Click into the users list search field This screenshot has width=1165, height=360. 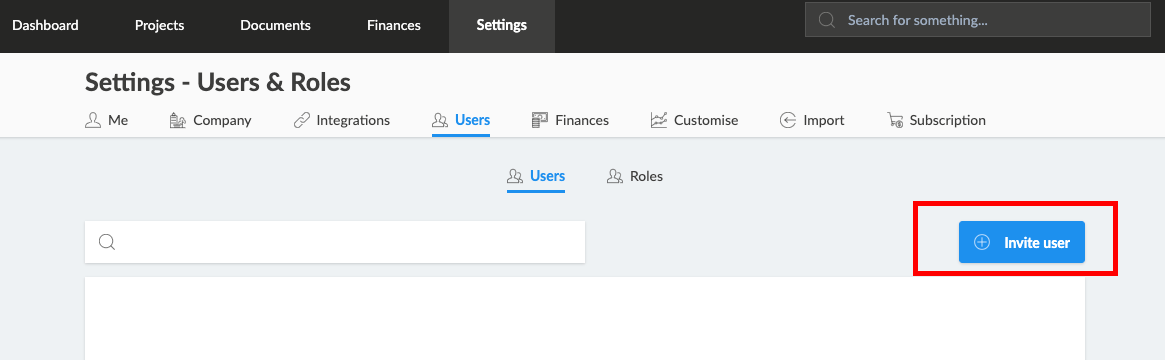(x=335, y=242)
